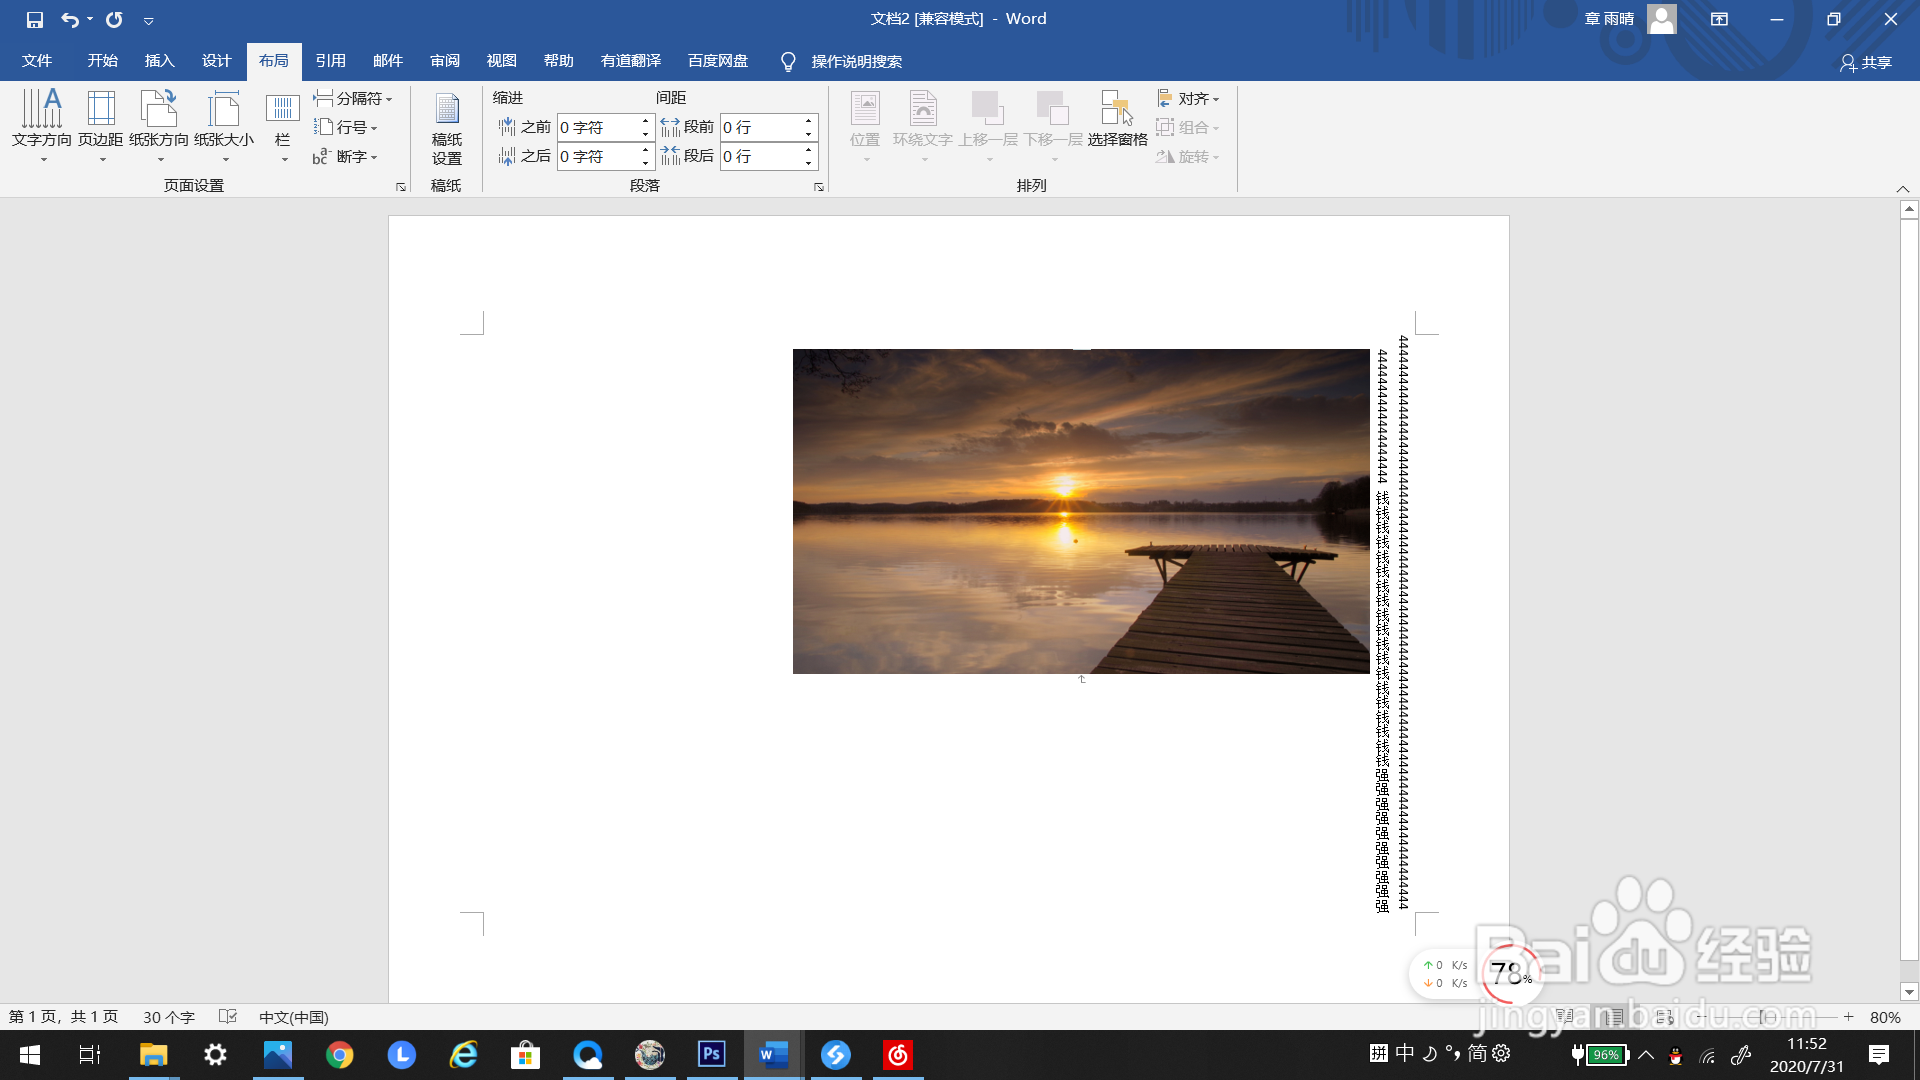The height and width of the screenshot is (1080, 1920).
Task: Open Photoshop from the taskbar
Action: pyautogui.click(x=711, y=1055)
